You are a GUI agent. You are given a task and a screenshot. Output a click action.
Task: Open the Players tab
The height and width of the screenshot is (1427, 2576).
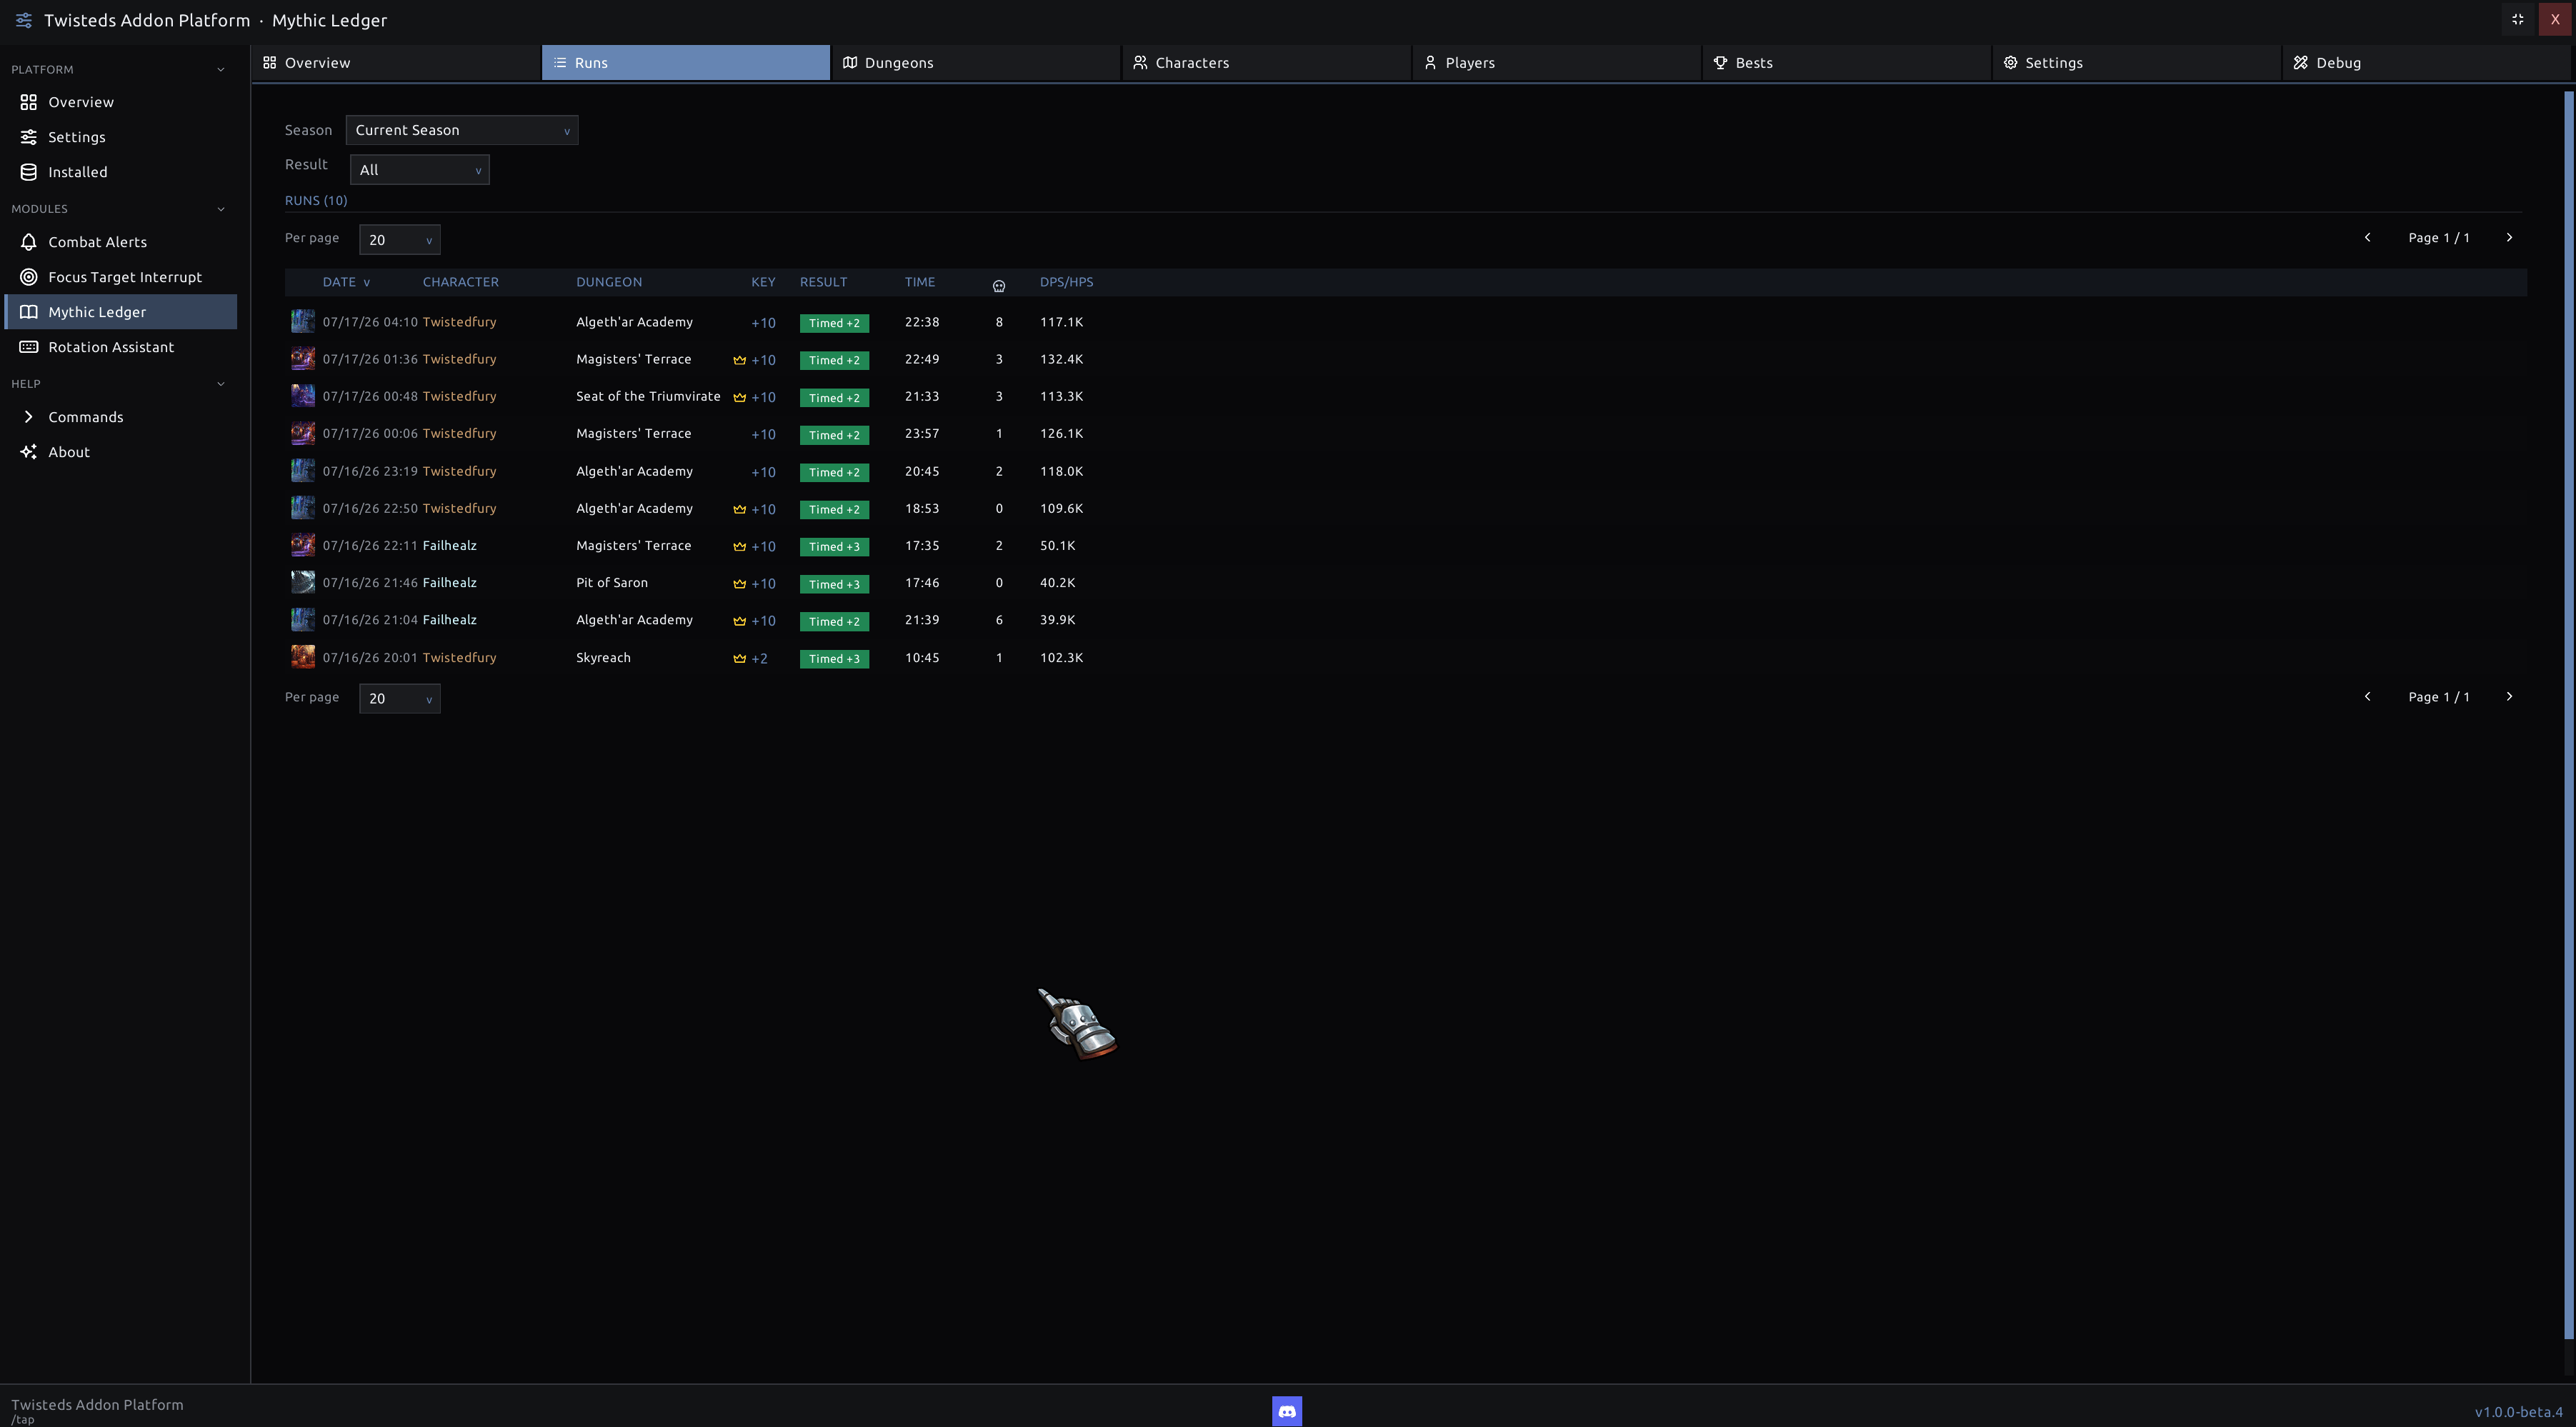click(x=1556, y=62)
